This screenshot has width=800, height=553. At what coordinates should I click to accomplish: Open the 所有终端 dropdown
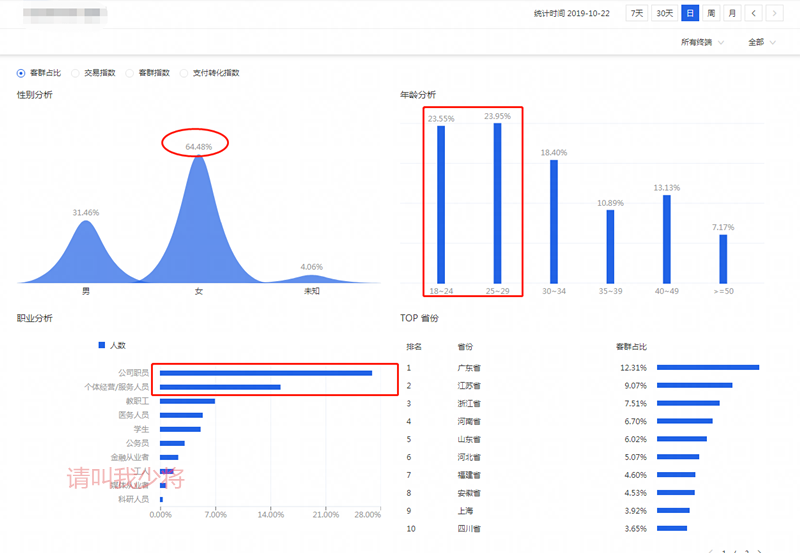[x=702, y=42]
